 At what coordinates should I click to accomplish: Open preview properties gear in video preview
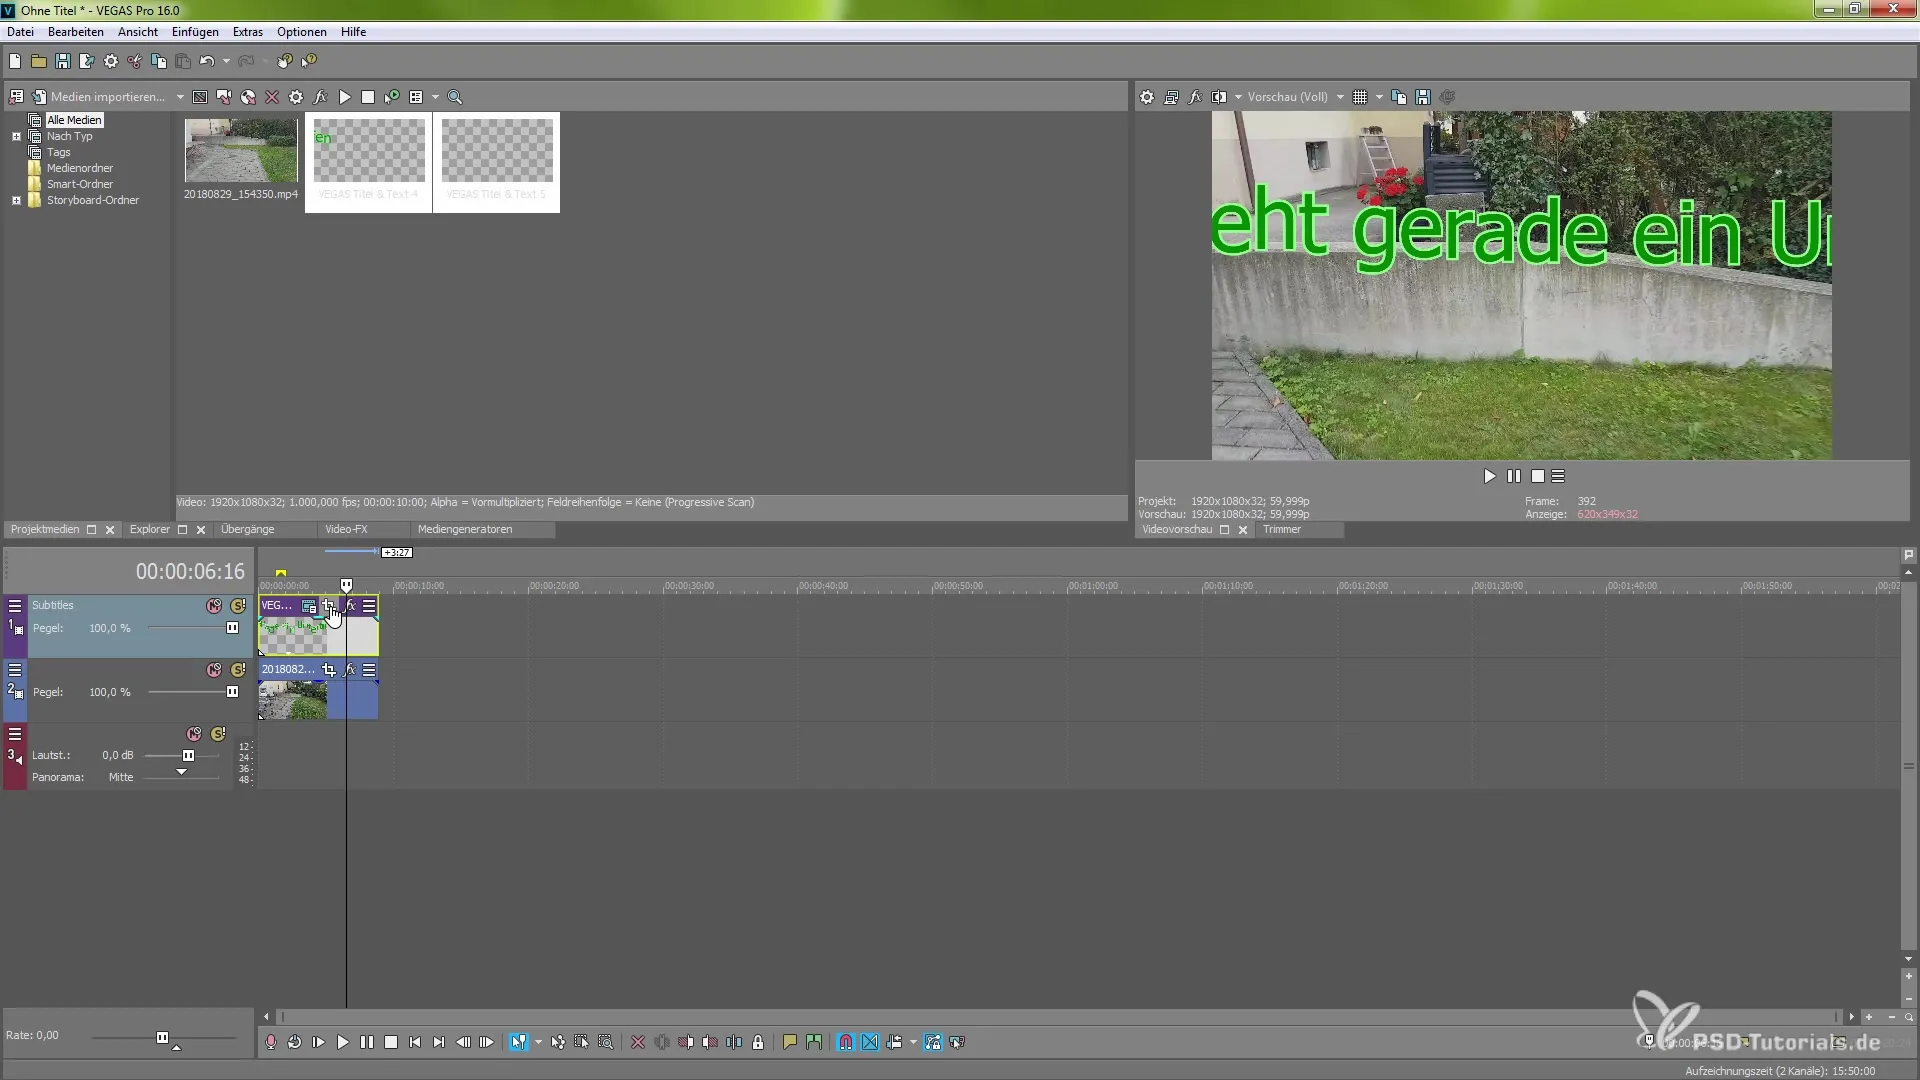[x=1147, y=97]
